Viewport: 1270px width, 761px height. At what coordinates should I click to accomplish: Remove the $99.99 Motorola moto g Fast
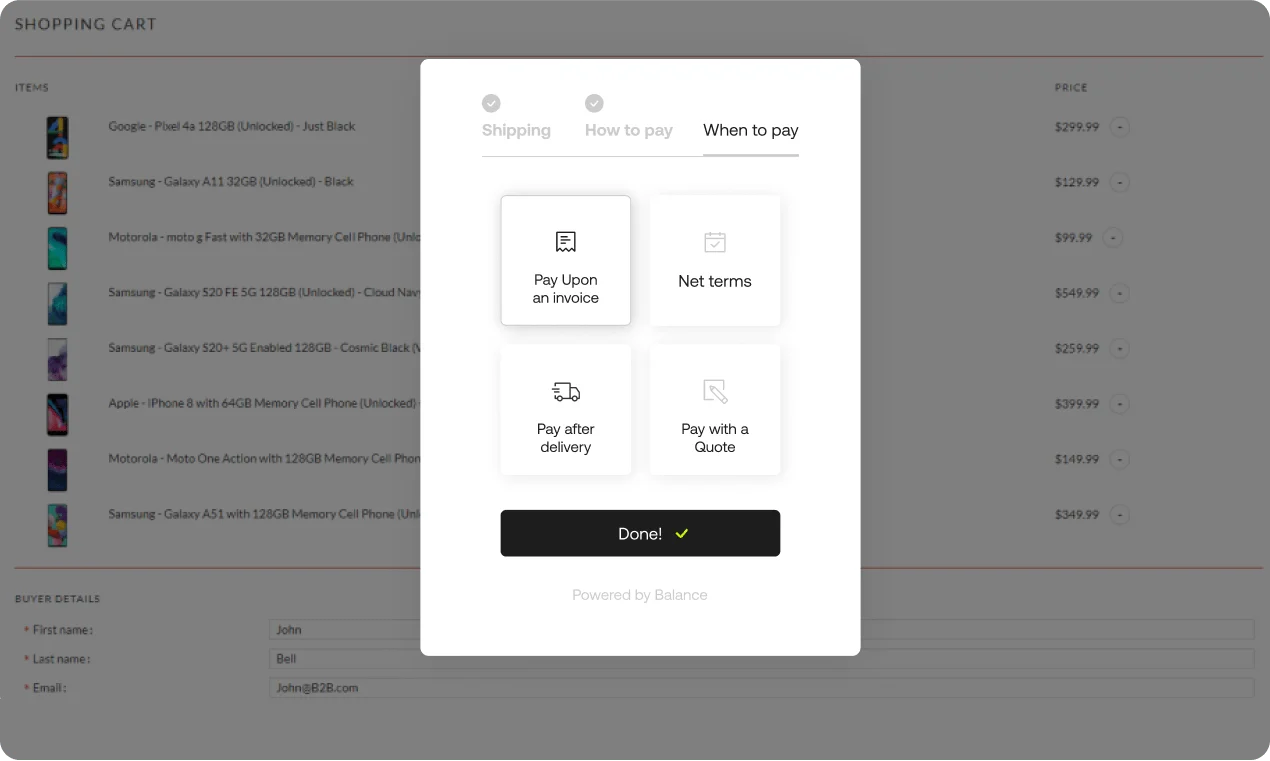(1113, 238)
